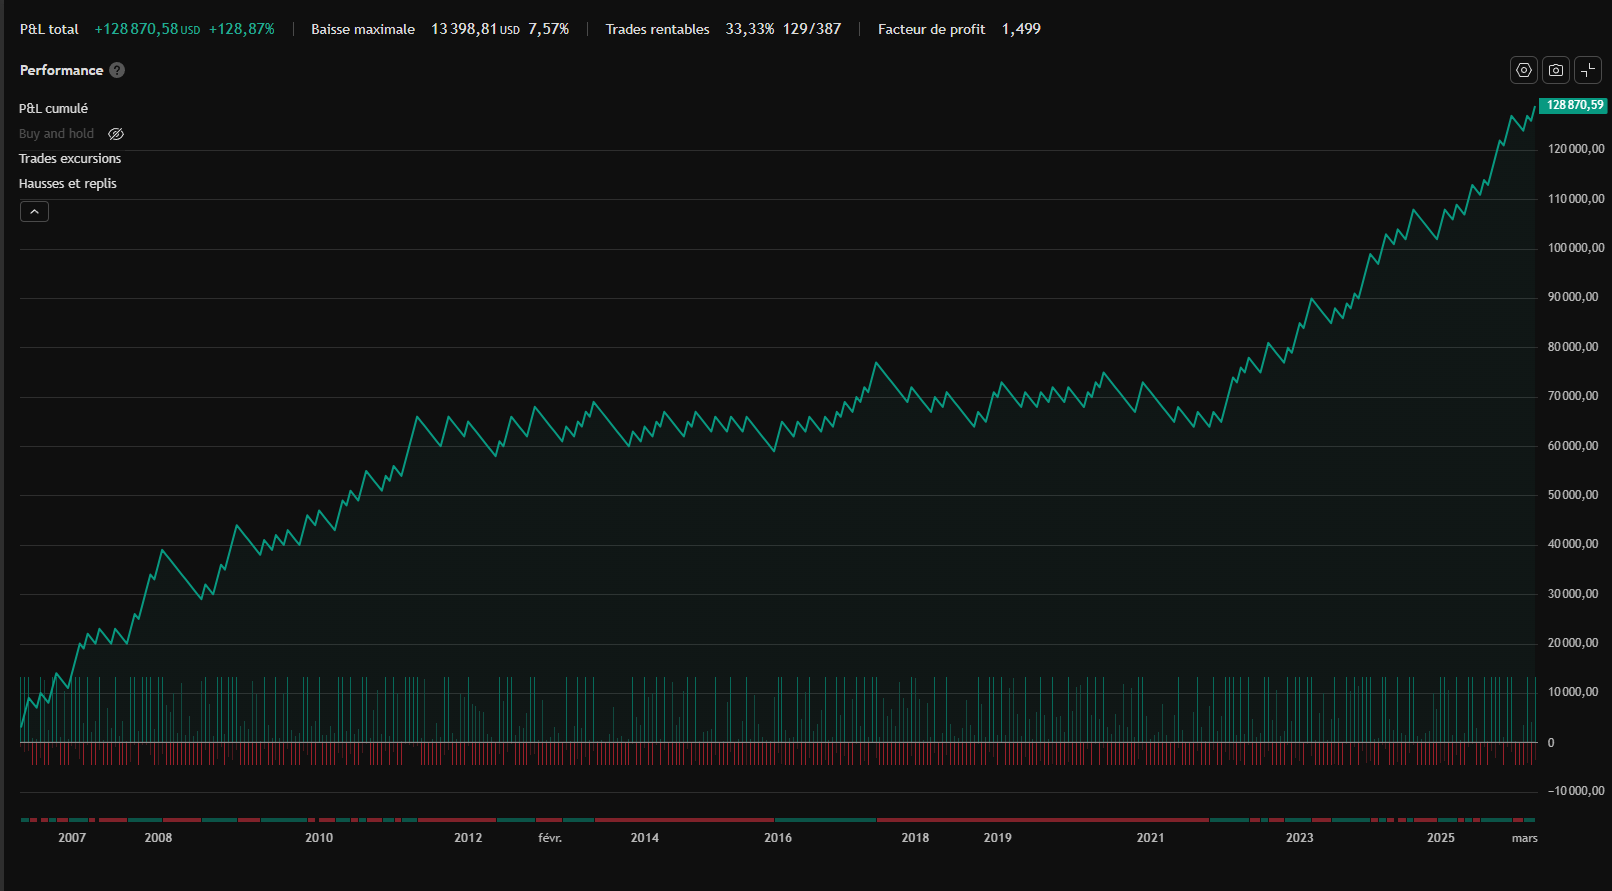1612x891 pixels.
Task: Toggle the P&L cumulé series
Action: tap(53, 108)
